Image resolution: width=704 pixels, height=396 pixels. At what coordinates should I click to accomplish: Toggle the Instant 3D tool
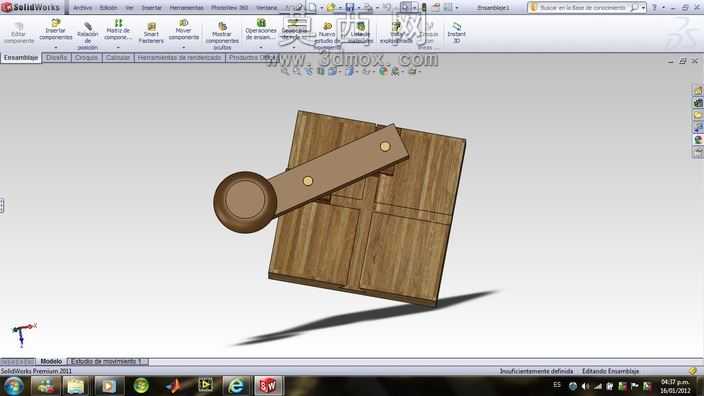[457, 33]
